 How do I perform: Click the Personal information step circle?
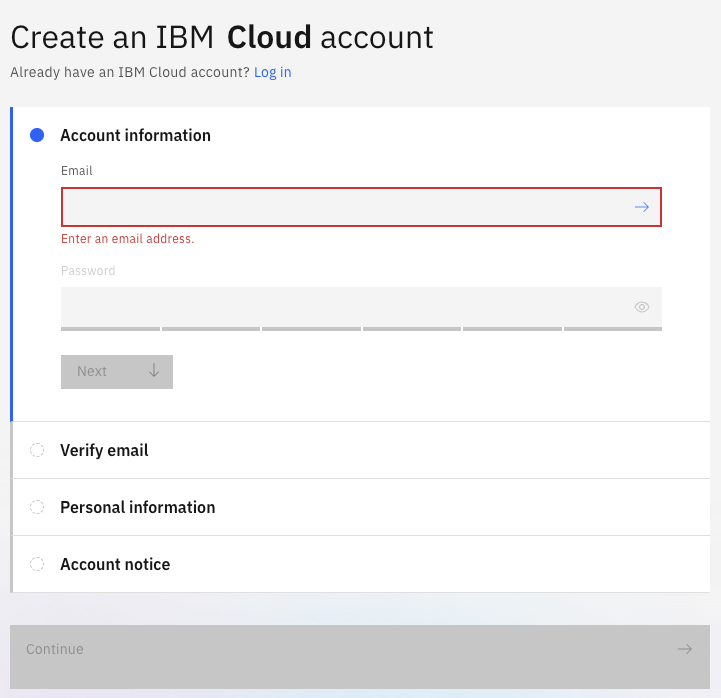(x=37, y=507)
